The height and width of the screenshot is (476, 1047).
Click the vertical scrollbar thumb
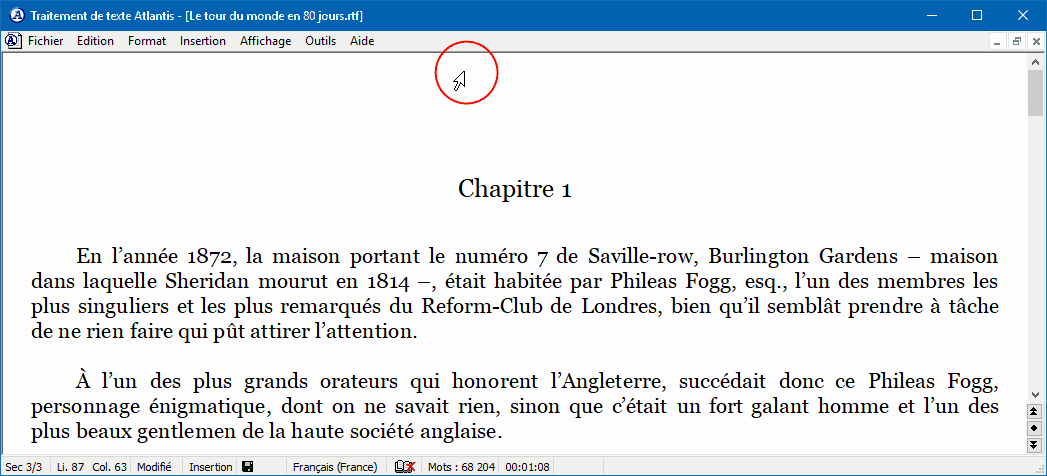[x=1035, y=93]
